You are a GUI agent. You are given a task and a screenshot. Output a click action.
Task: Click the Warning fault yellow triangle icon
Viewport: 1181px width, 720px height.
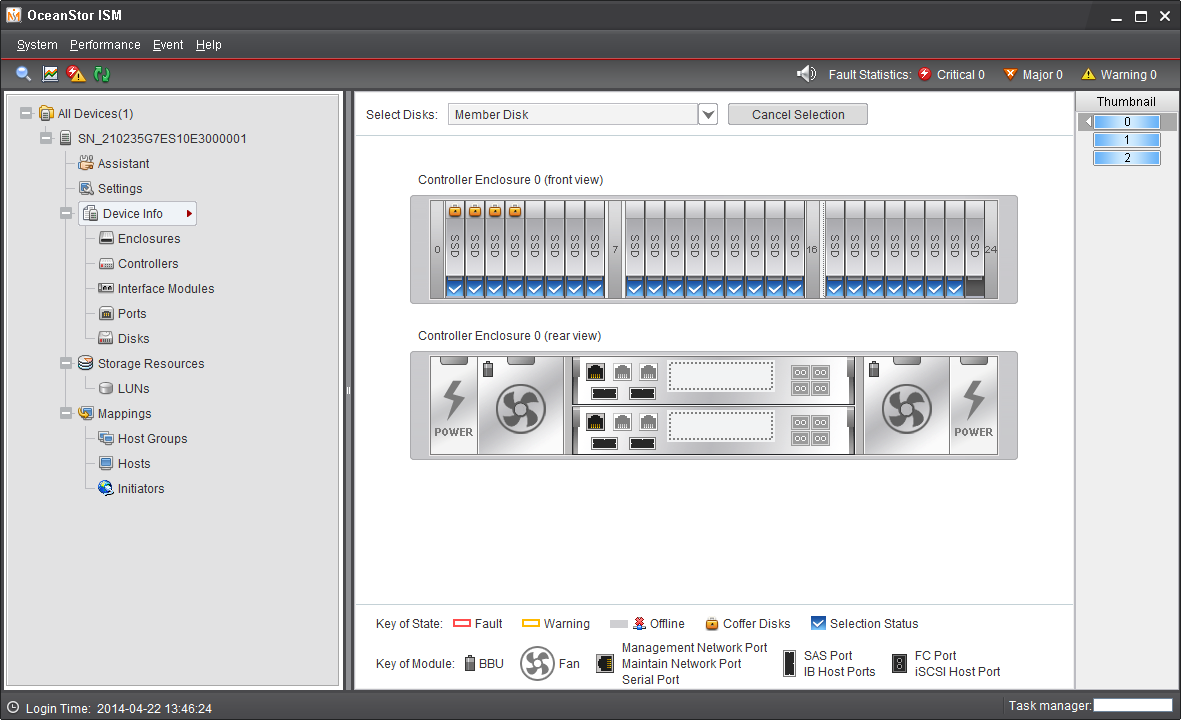point(1088,74)
